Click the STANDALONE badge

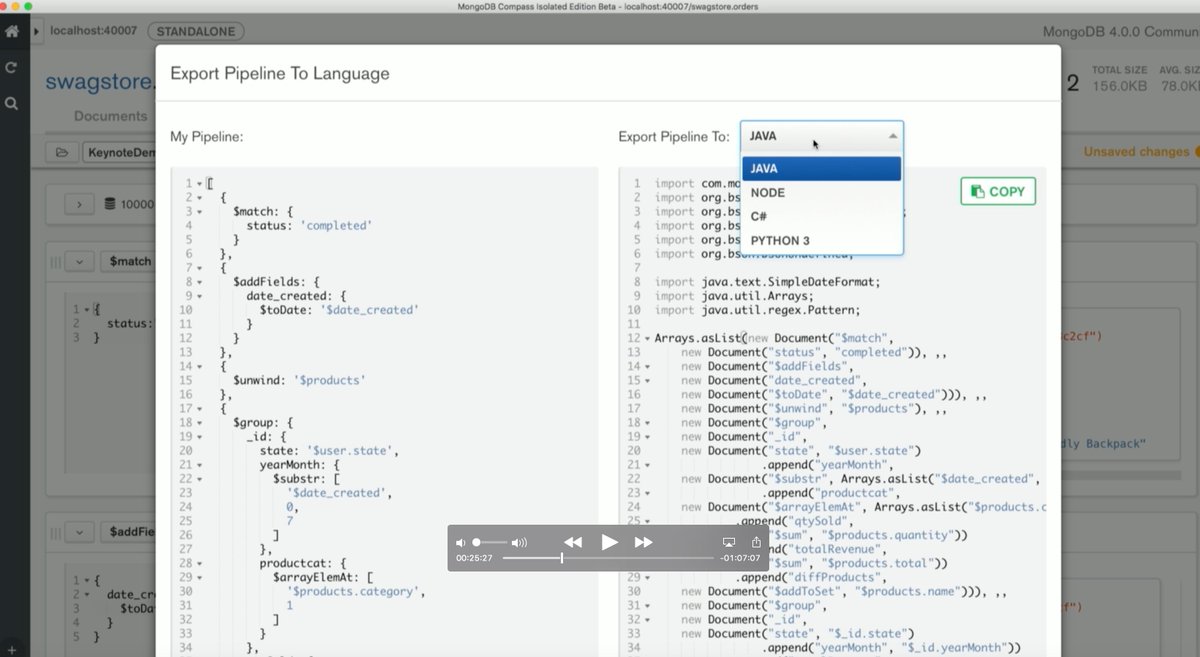tap(195, 31)
